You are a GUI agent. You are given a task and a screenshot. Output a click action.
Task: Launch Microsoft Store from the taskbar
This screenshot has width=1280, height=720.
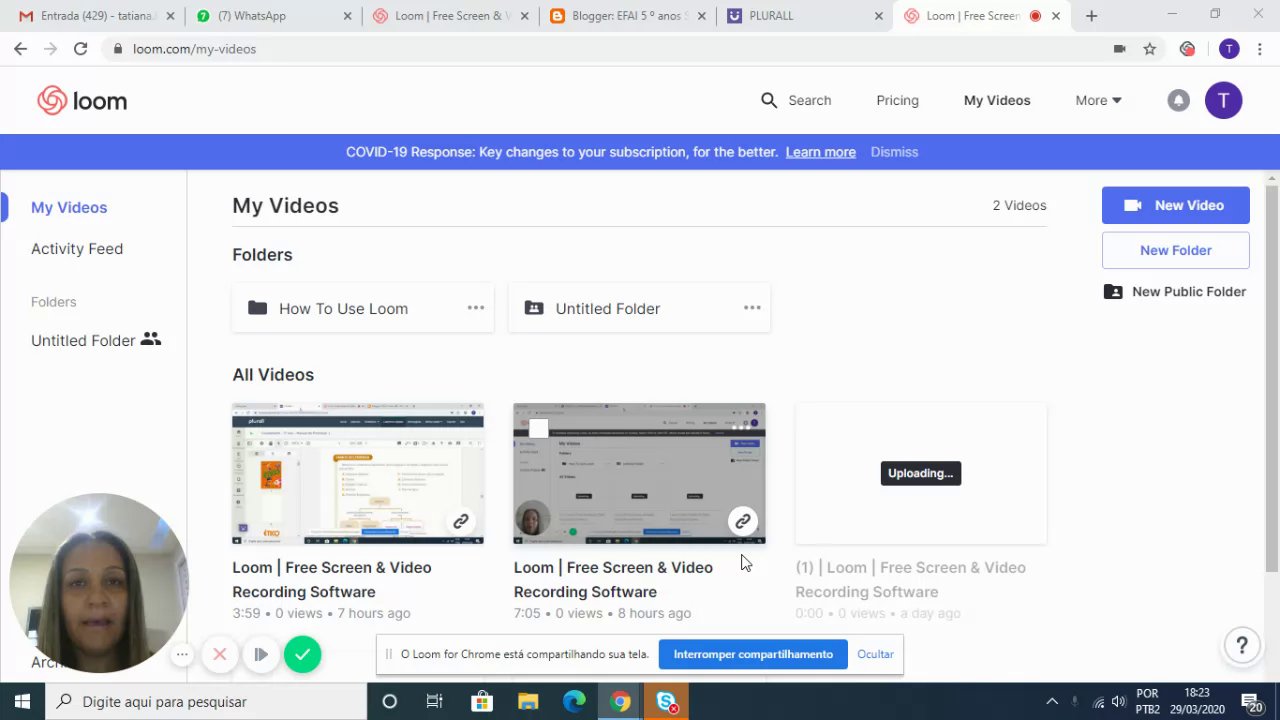tap(481, 701)
